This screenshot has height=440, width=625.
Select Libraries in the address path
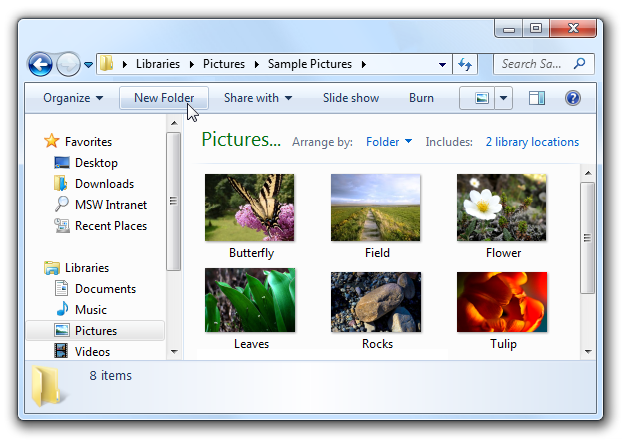(157, 64)
